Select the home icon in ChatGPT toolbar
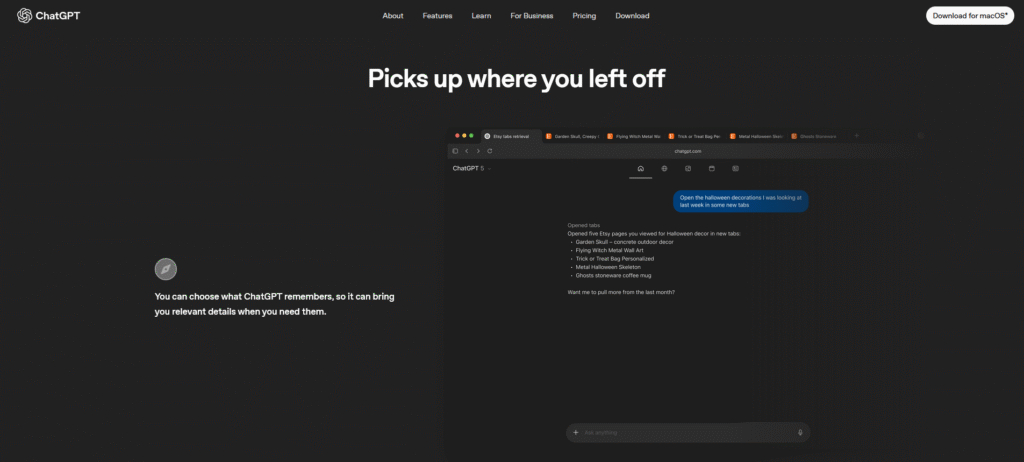This screenshot has height=462, width=1024. 640,168
